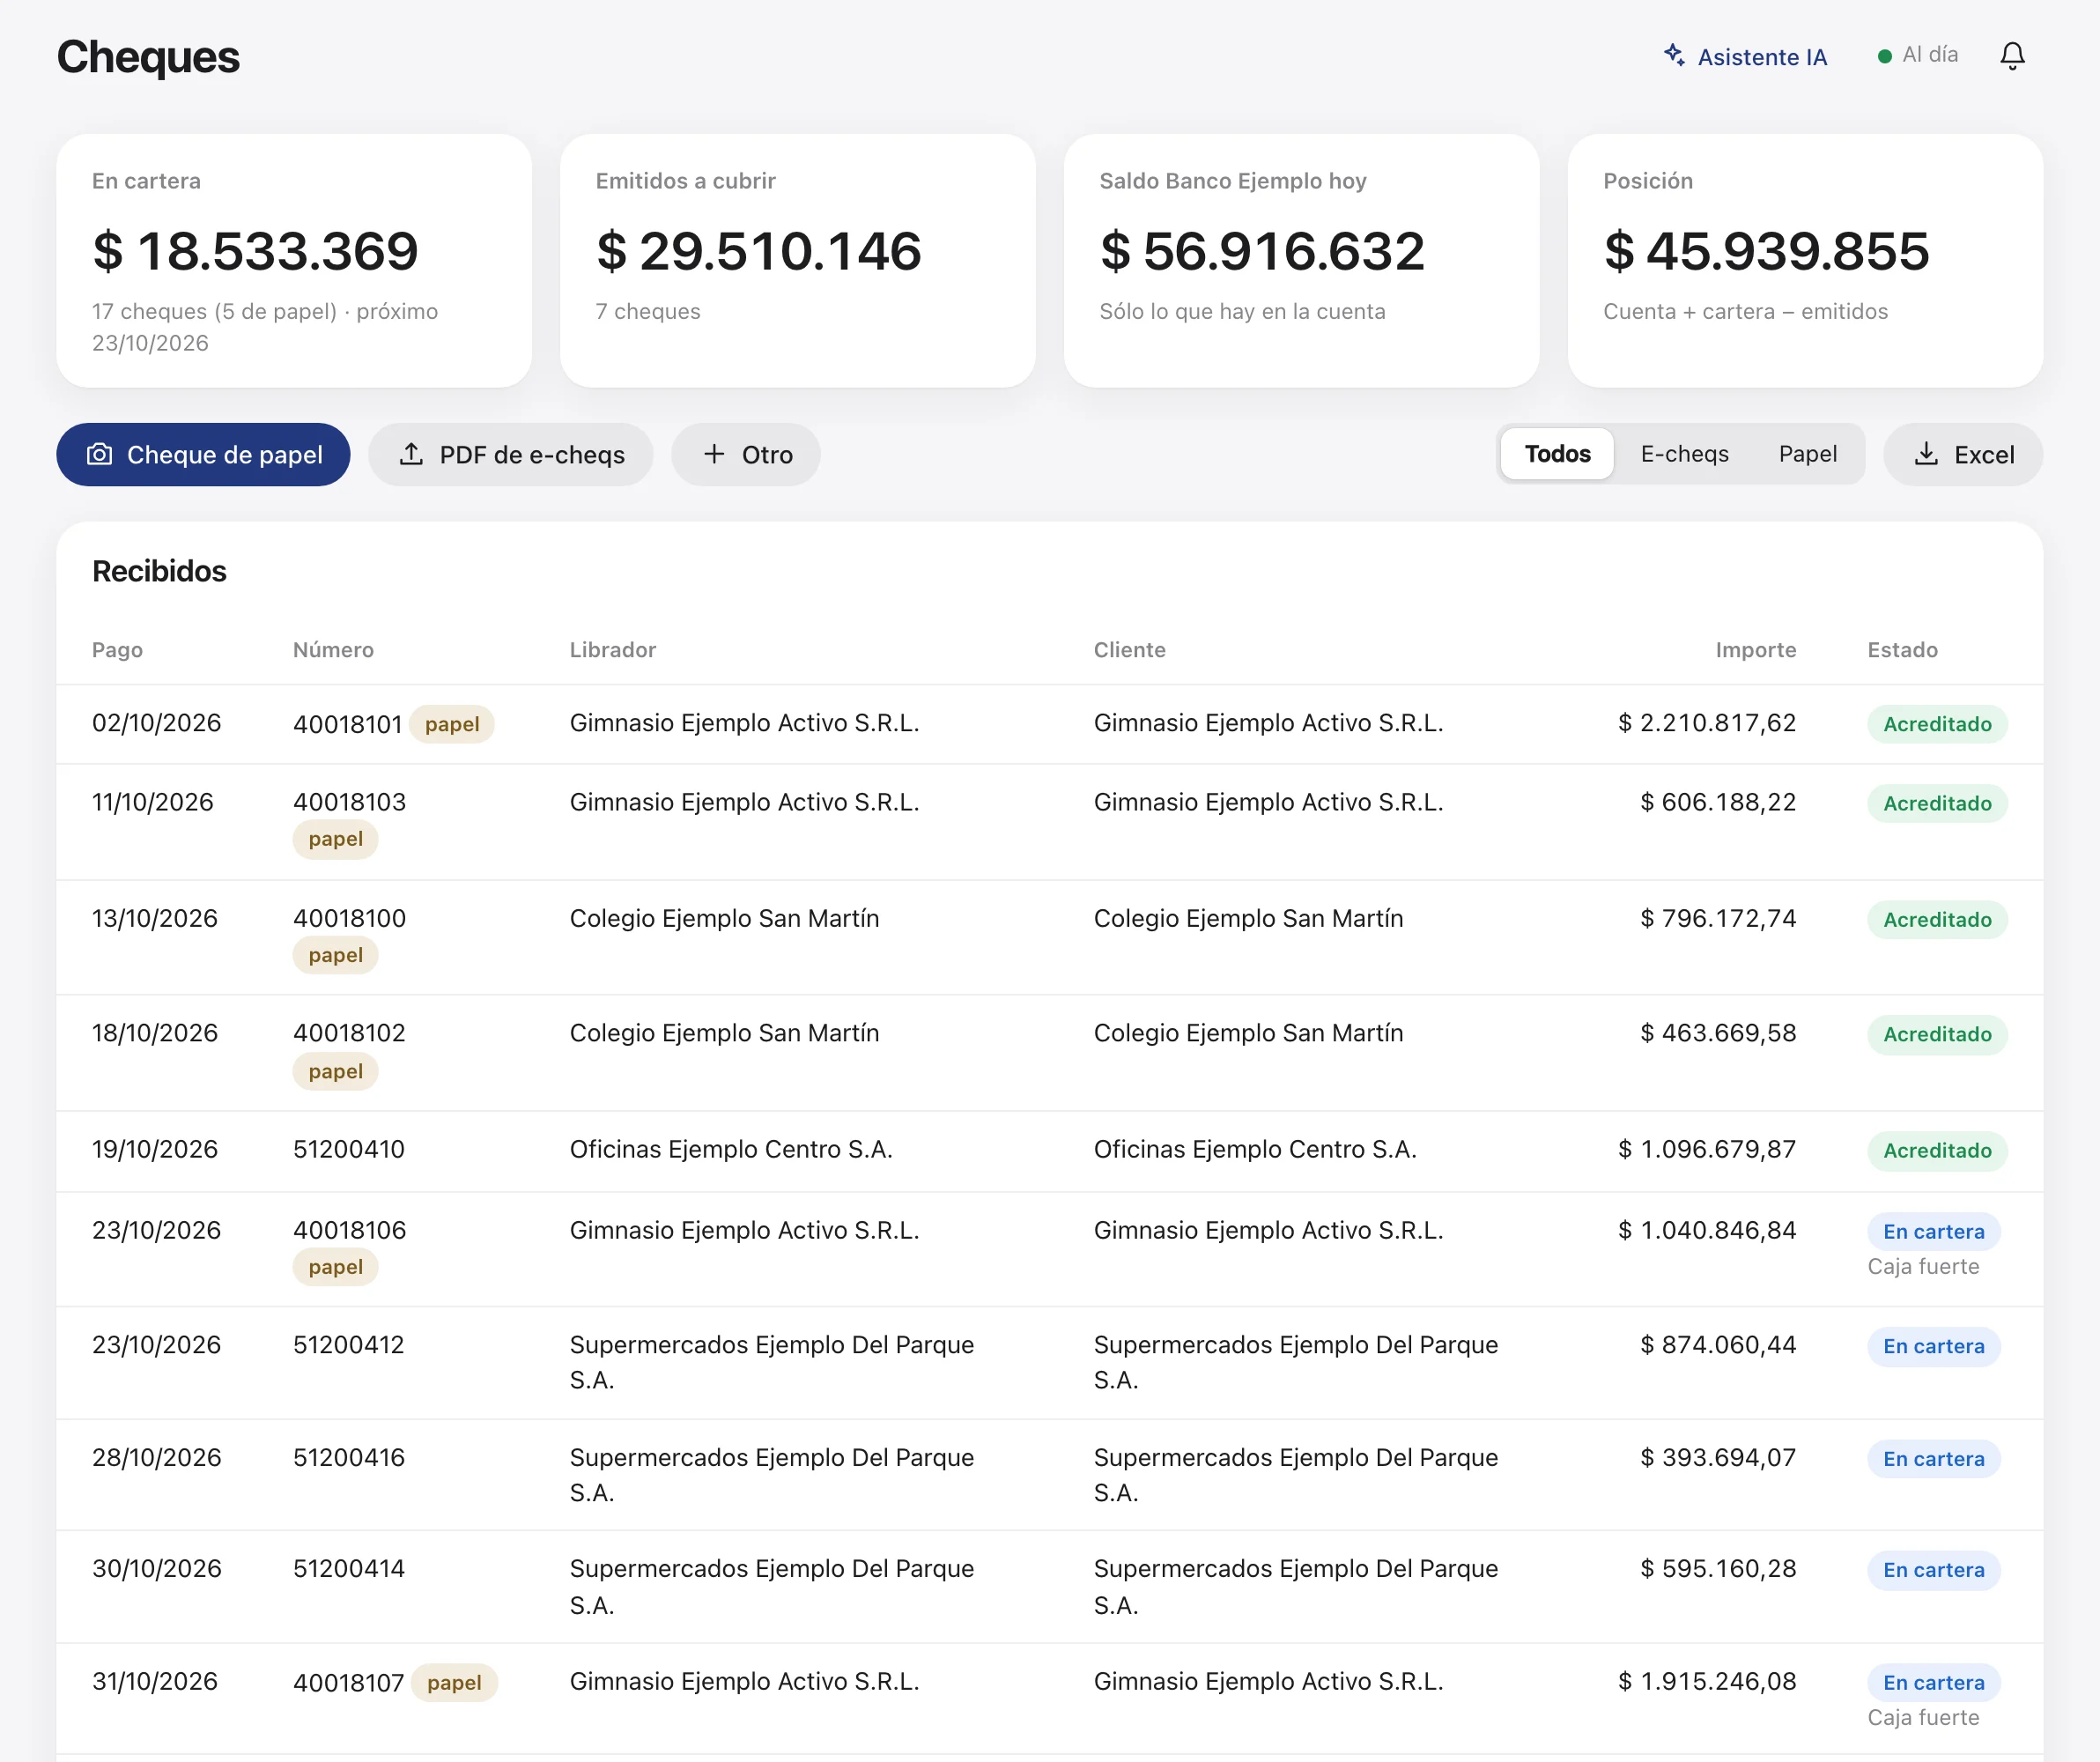The width and height of the screenshot is (2100, 1762).
Task: Click the plus icon beside Otro
Action: point(714,454)
